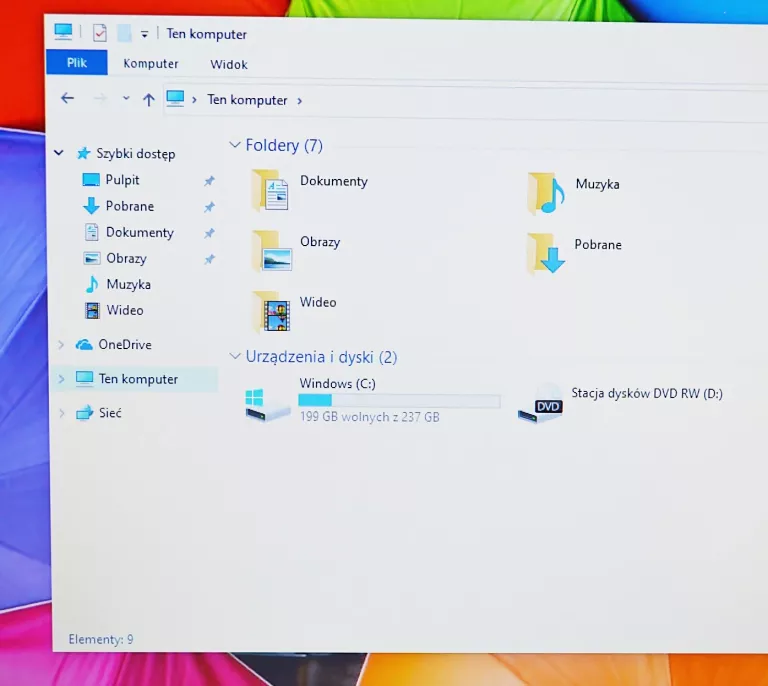The height and width of the screenshot is (686, 768).
Task: Click the computer icon in address bar
Action: tap(175, 98)
